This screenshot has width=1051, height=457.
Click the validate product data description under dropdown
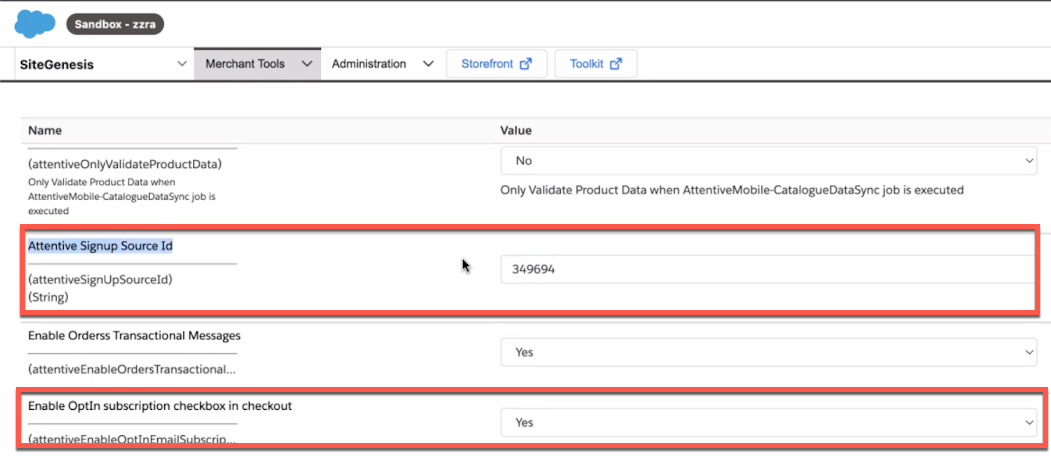pos(732,190)
